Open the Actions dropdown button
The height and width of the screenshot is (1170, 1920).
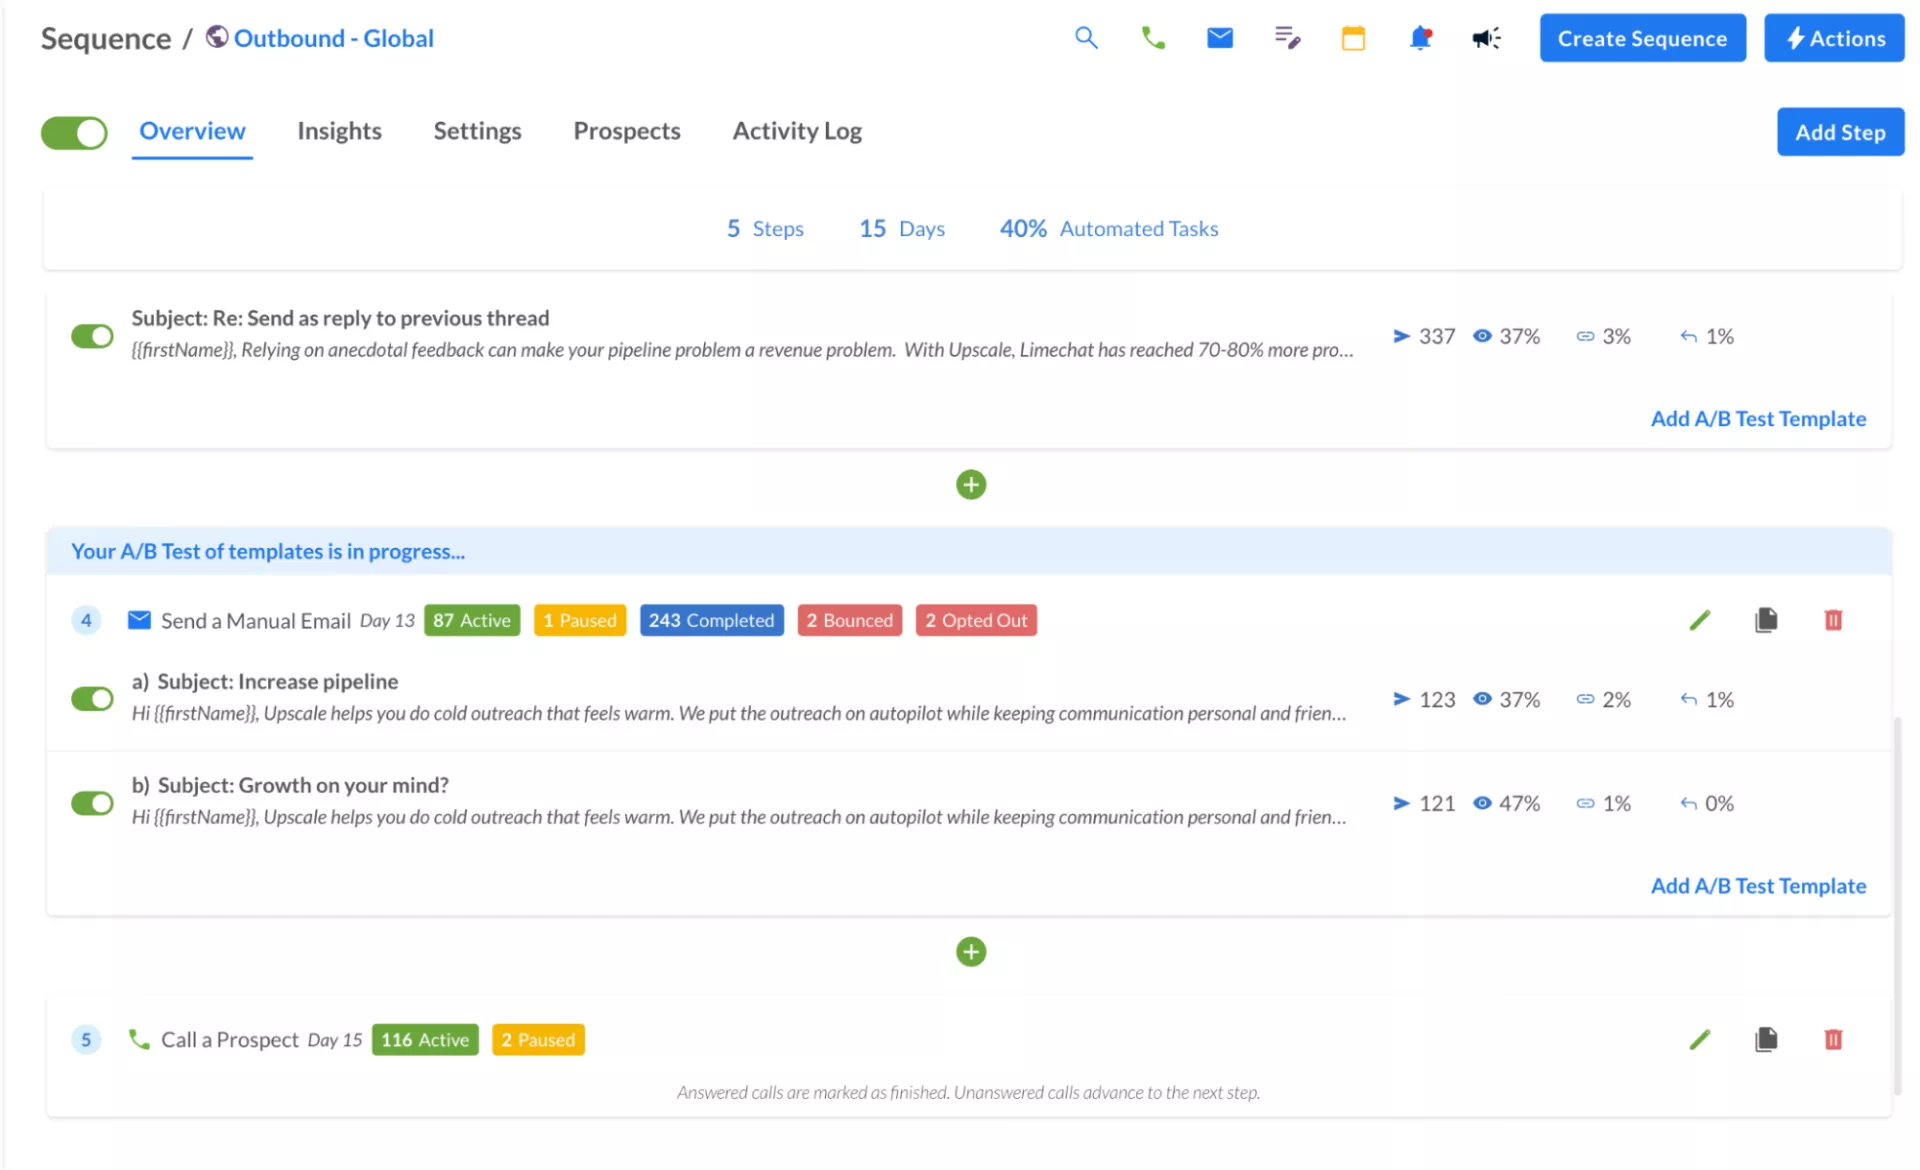(x=1834, y=38)
